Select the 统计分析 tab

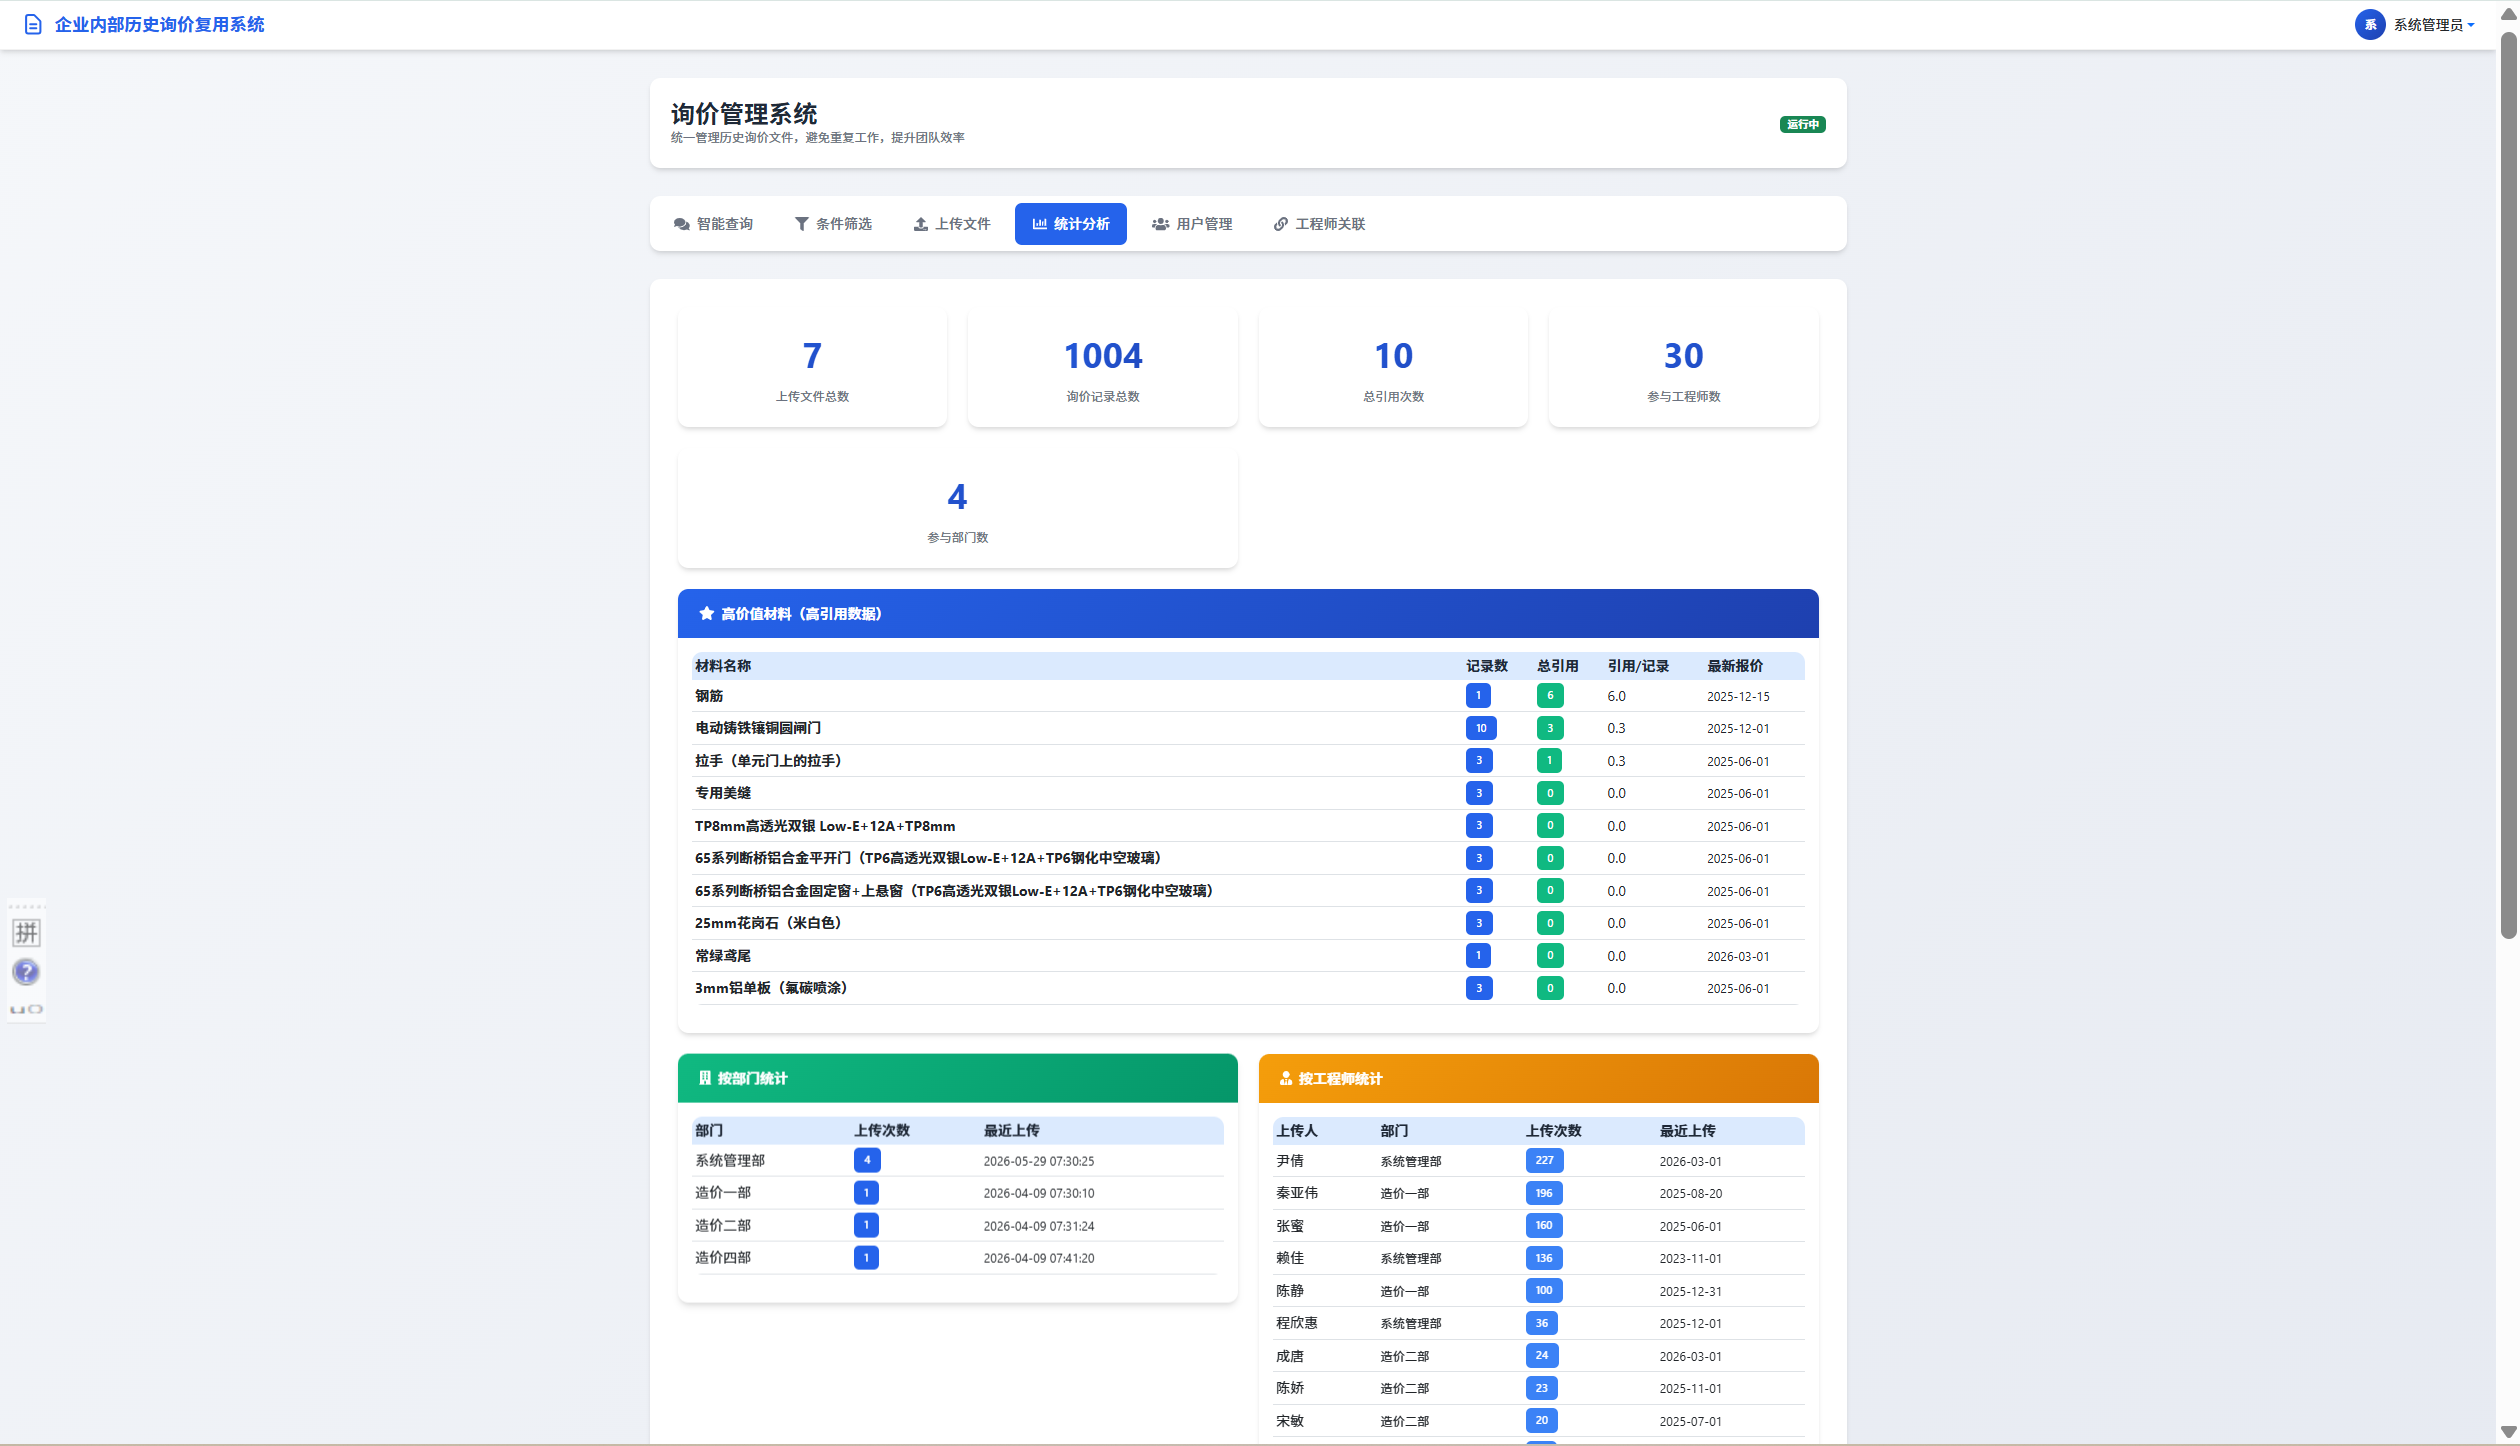pyautogui.click(x=1071, y=224)
